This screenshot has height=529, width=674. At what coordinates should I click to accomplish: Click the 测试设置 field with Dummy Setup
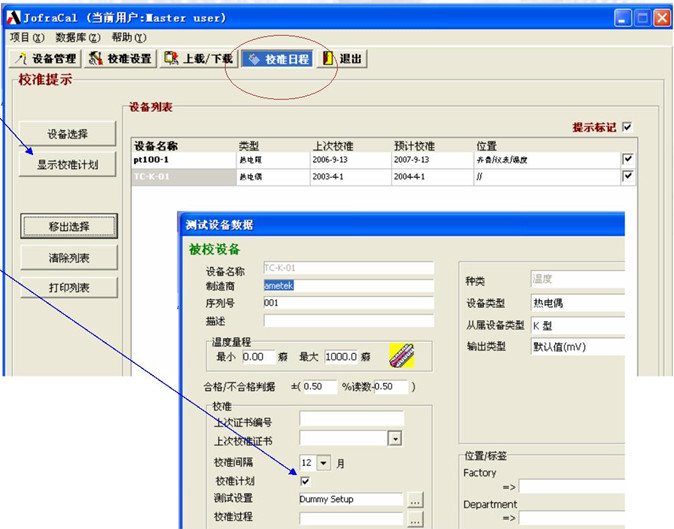coord(351,499)
